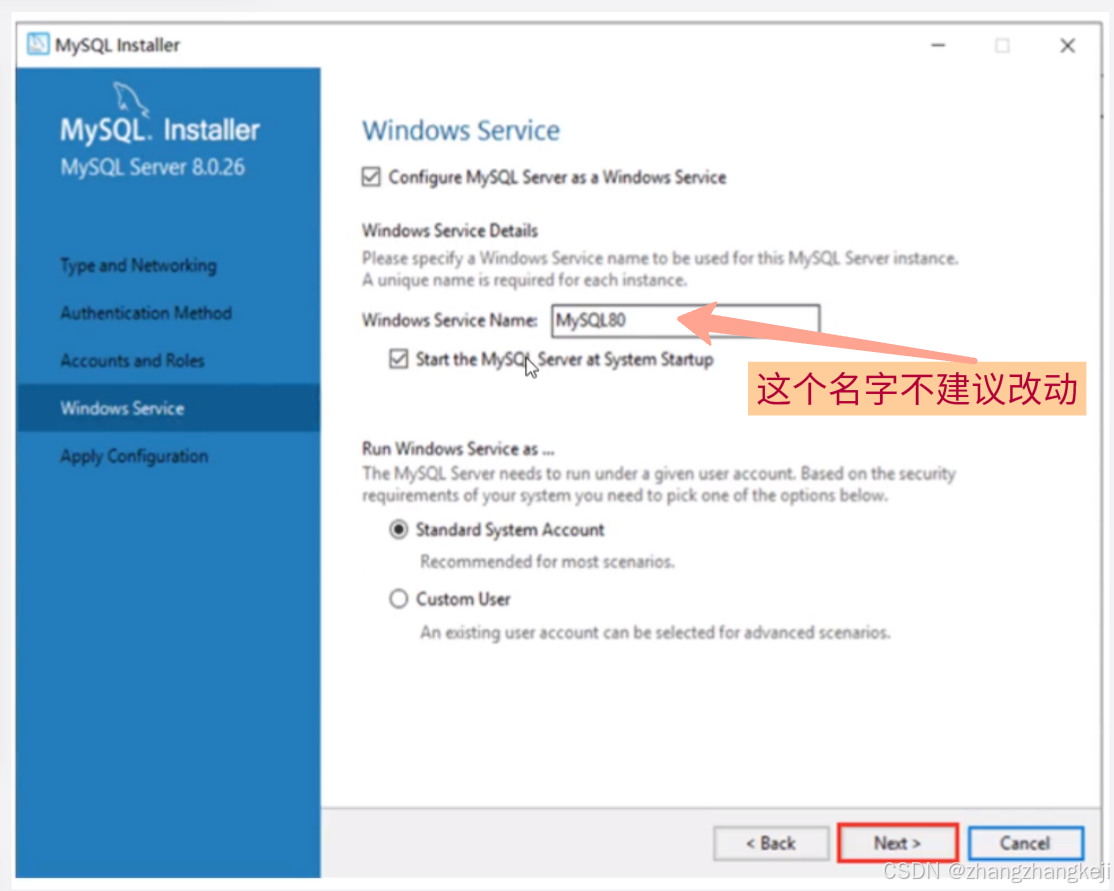This screenshot has height=891, width=1114.
Task: Toggle Start the MySQL Server at System Startup
Action: tap(399, 359)
